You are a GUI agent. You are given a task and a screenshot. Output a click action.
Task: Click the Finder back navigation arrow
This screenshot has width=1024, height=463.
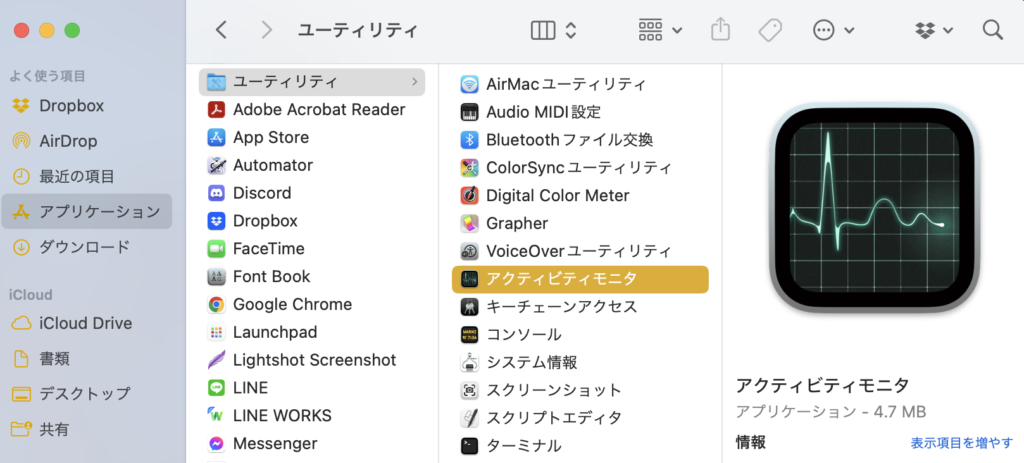pyautogui.click(x=221, y=30)
